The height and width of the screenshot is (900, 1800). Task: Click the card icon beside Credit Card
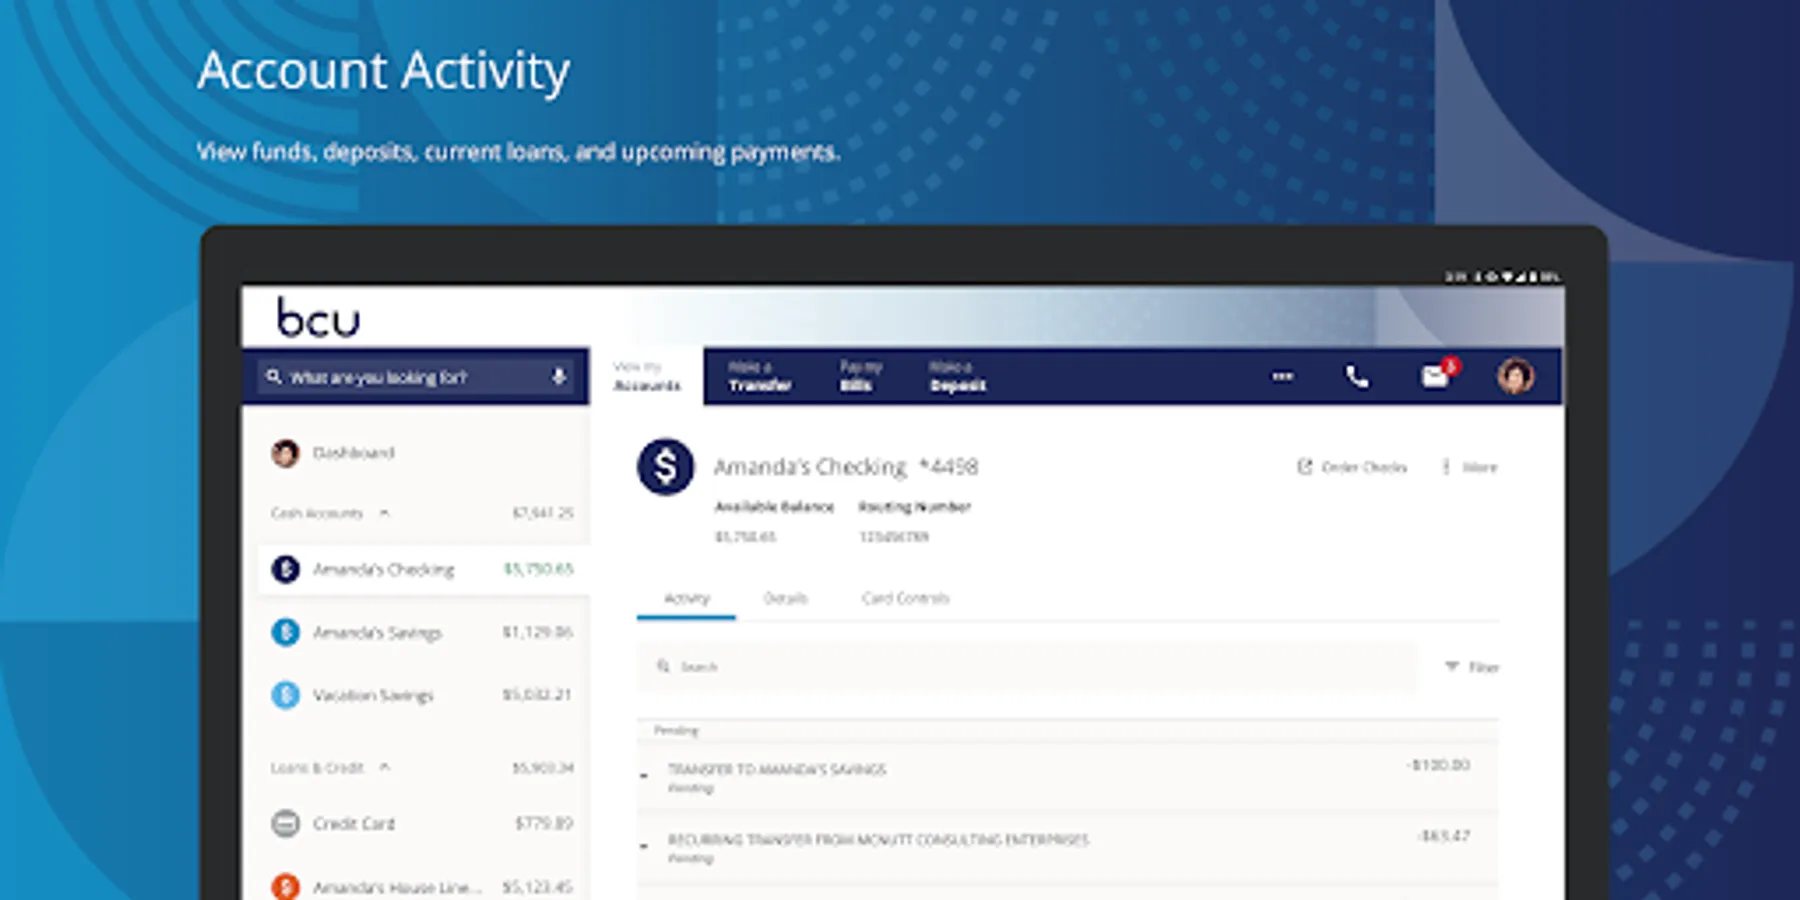coord(285,823)
